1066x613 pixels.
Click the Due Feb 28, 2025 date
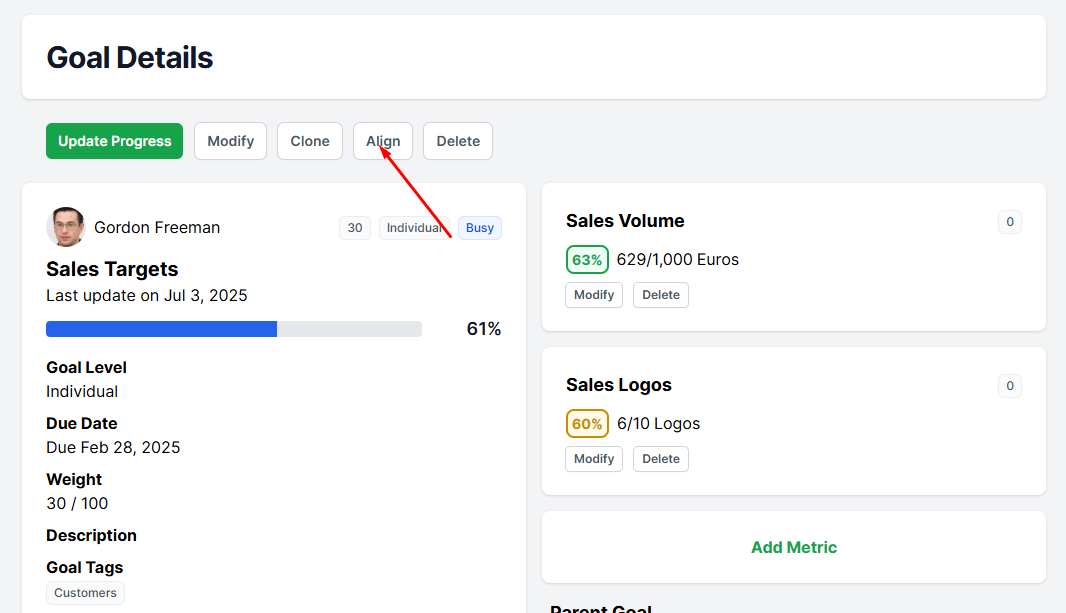(113, 448)
